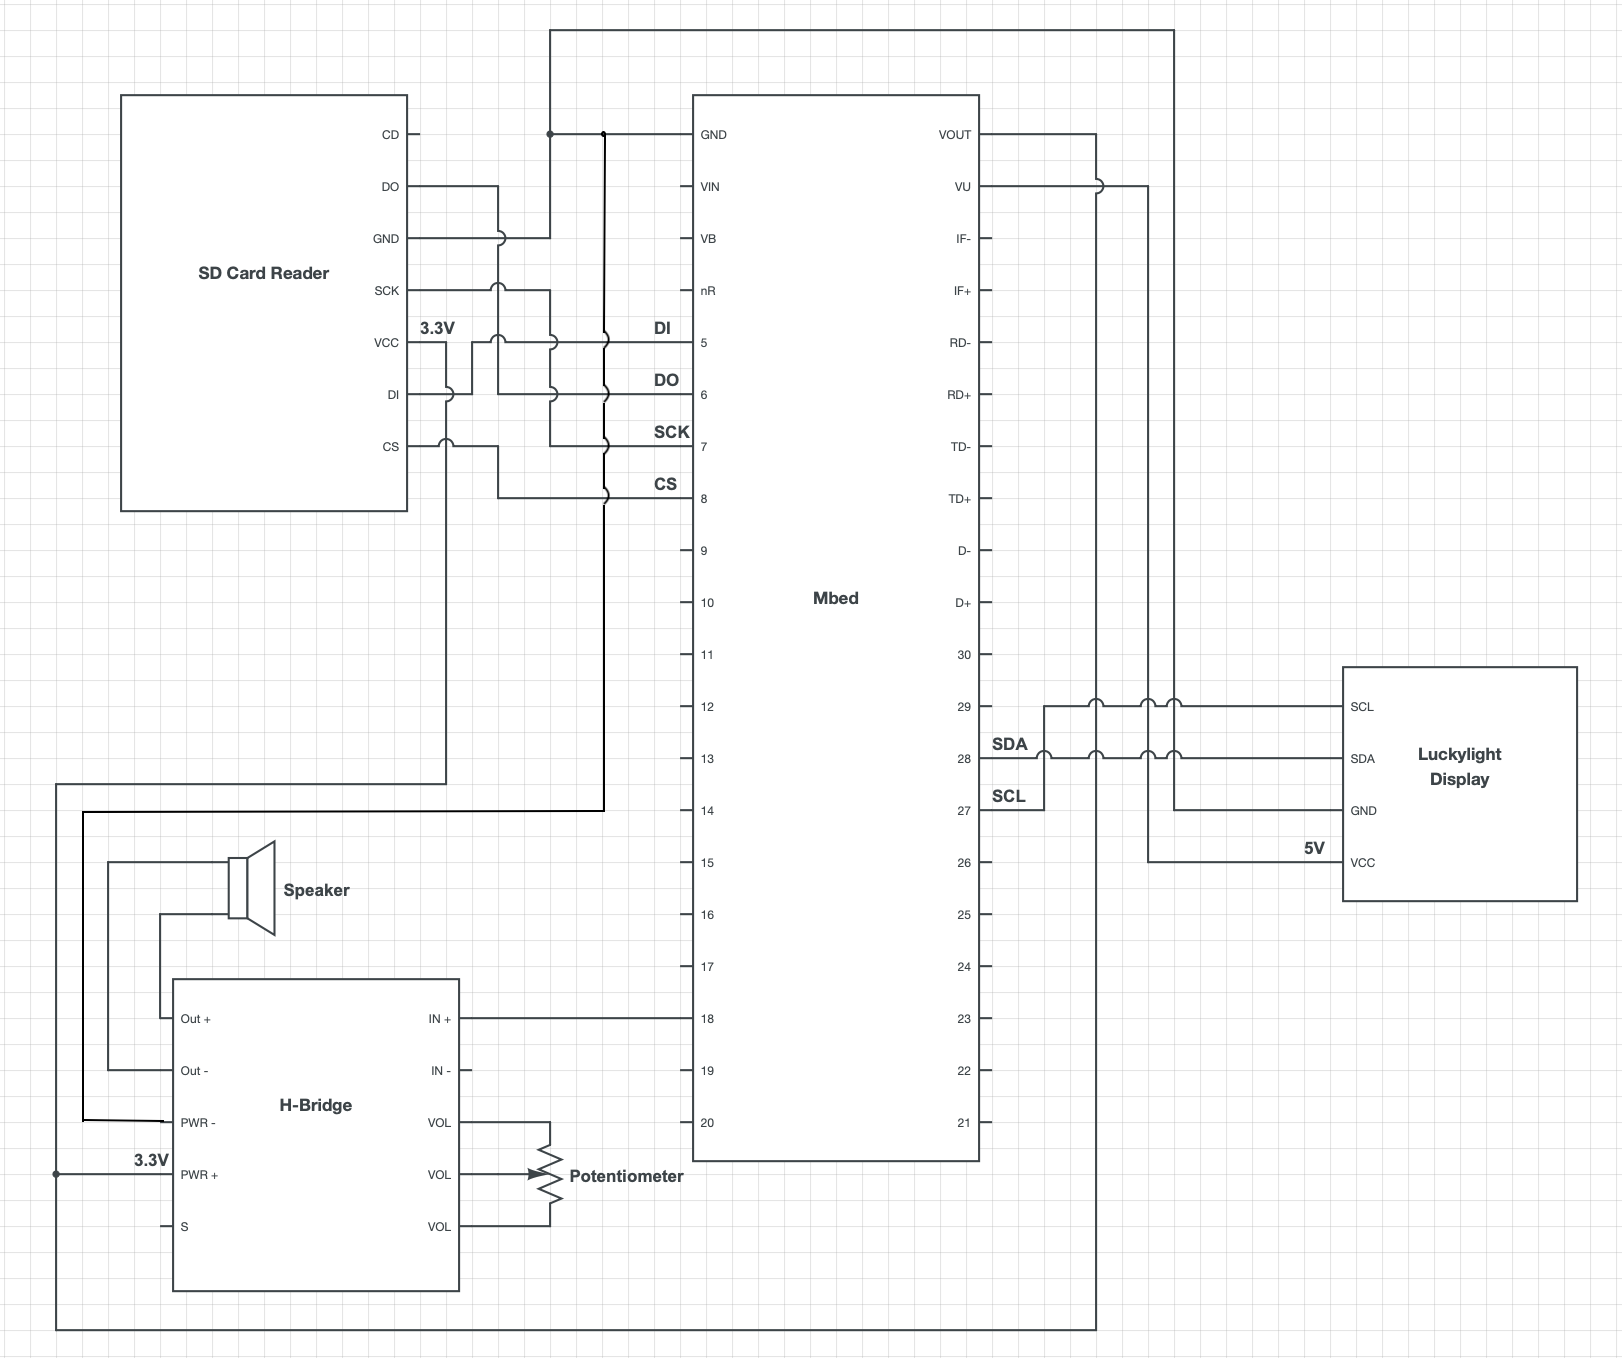The width and height of the screenshot is (1622, 1358).
Task: Select Mbed pin 7
Action: coord(704,447)
